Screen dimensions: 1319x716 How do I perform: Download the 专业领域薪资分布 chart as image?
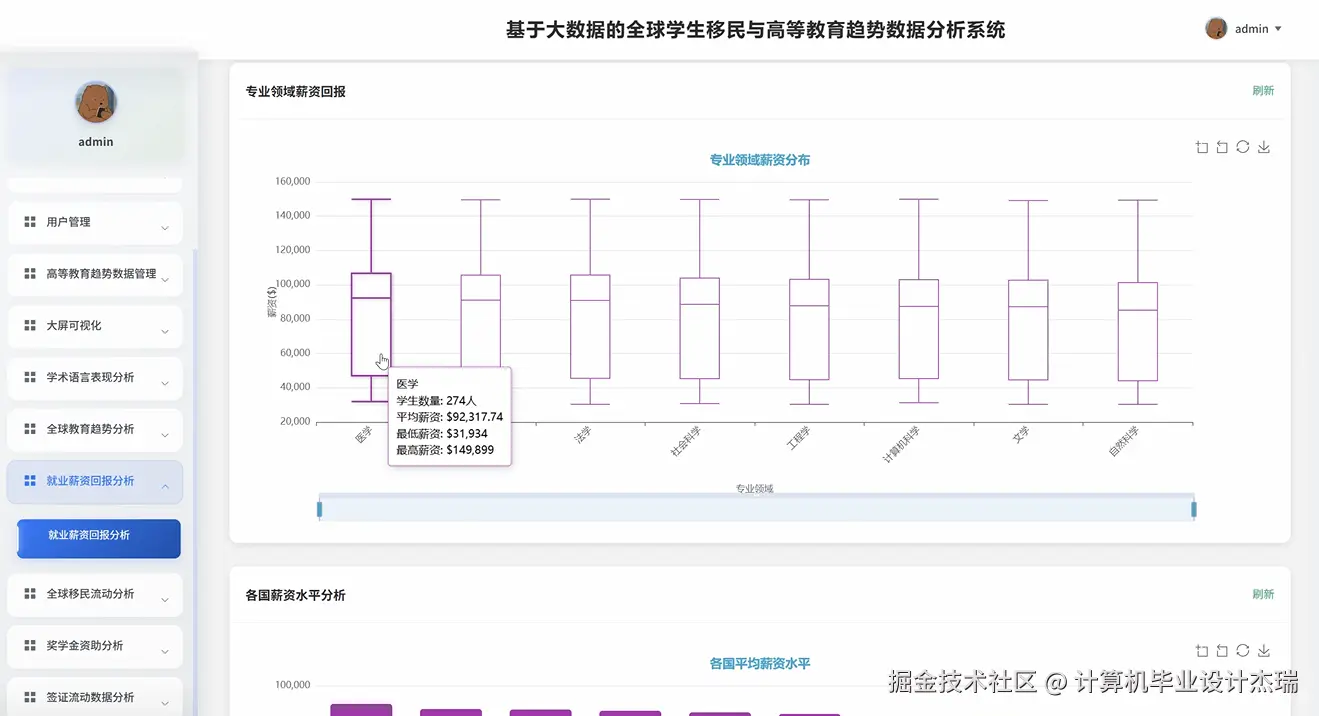[1264, 147]
